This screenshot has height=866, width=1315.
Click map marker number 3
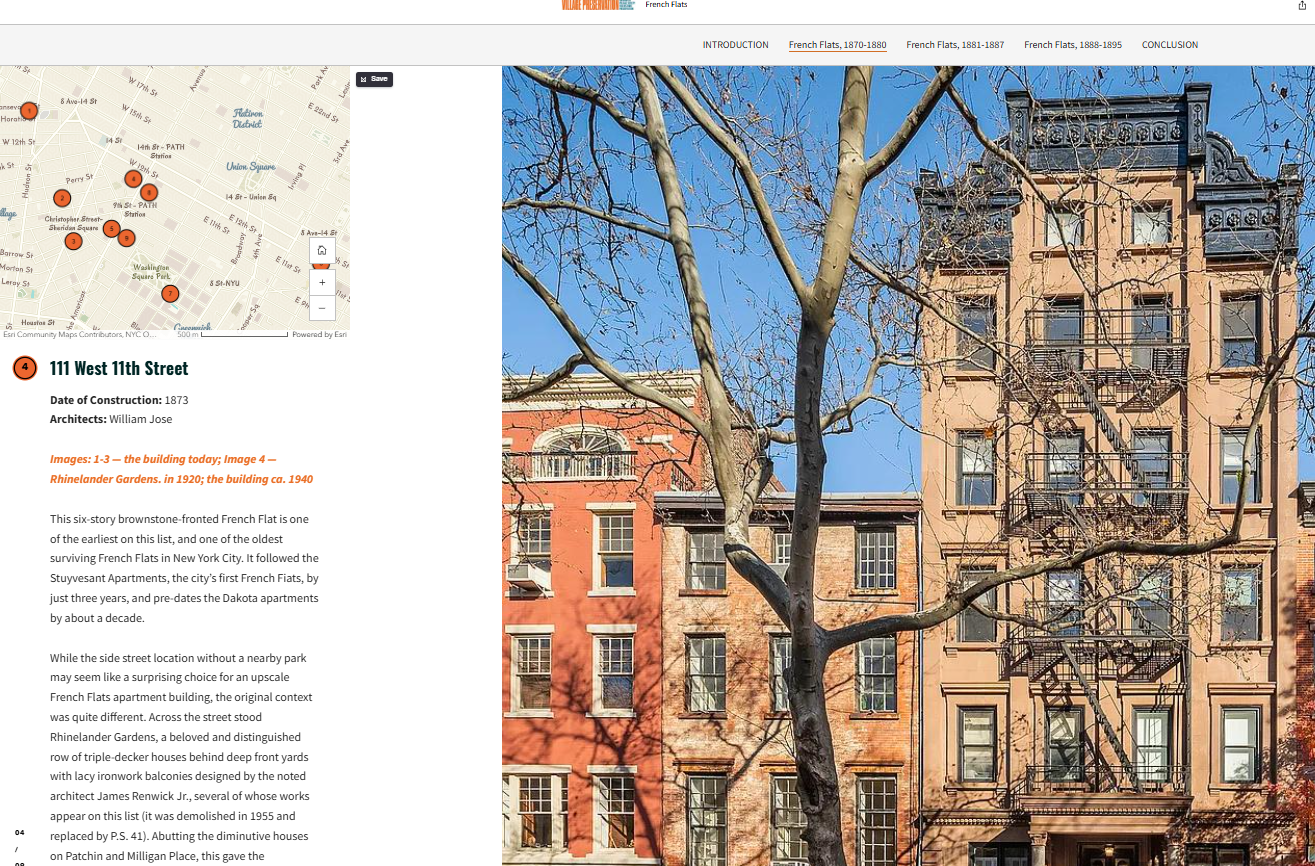point(73,241)
